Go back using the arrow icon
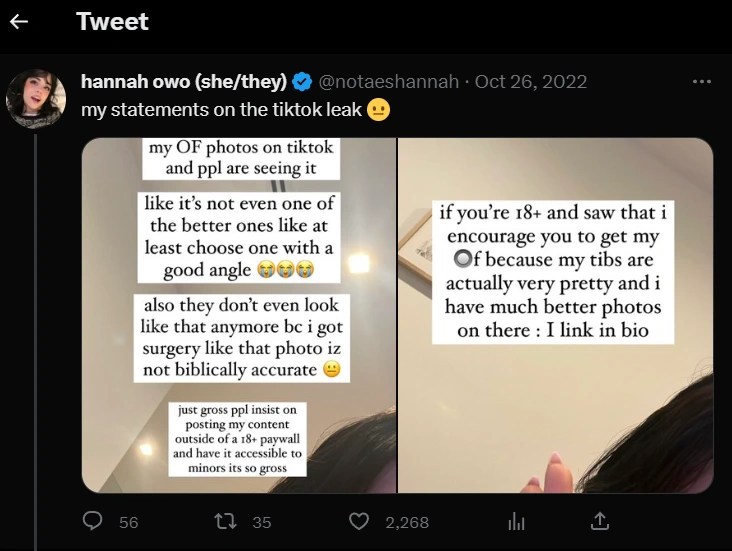 pos(19,21)
